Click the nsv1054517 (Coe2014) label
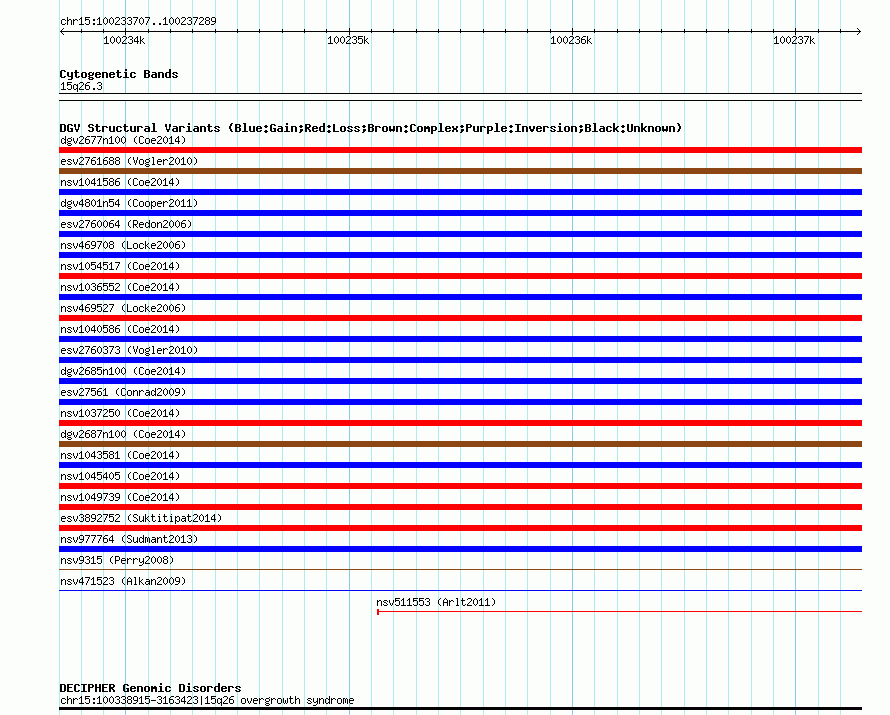This screenshot has width=890, height=715. tap(120, 266)
